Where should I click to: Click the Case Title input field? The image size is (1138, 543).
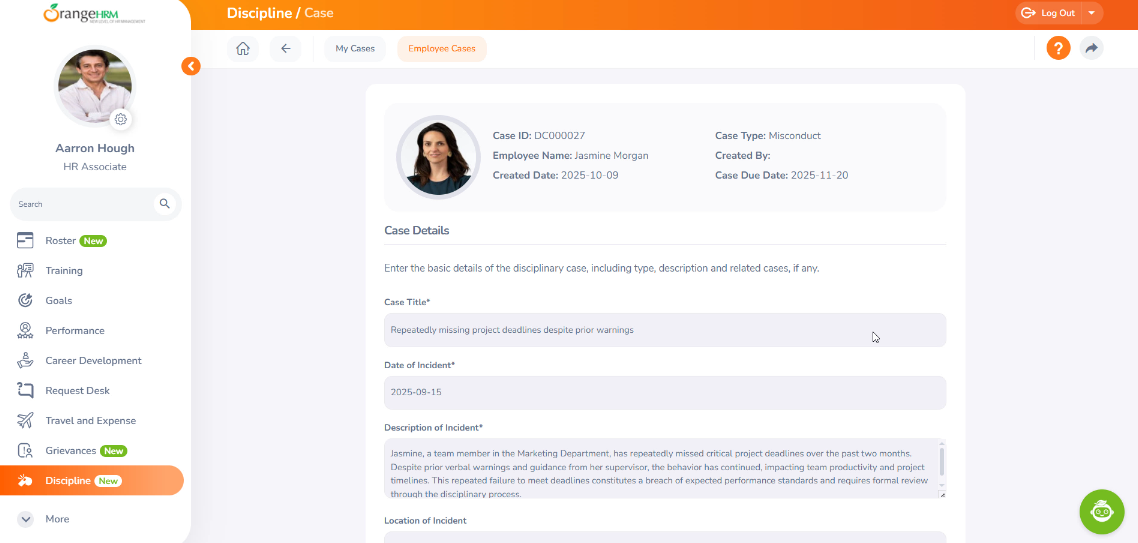coord(664,330)
